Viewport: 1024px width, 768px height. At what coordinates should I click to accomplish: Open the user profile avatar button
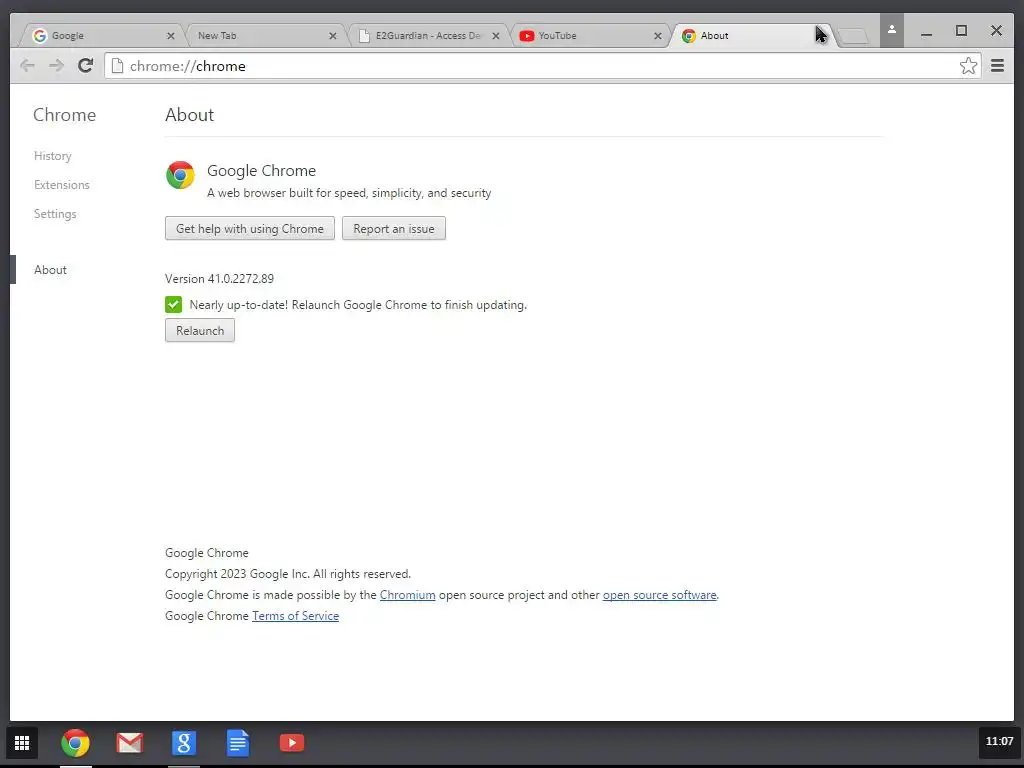coord(891,31)
